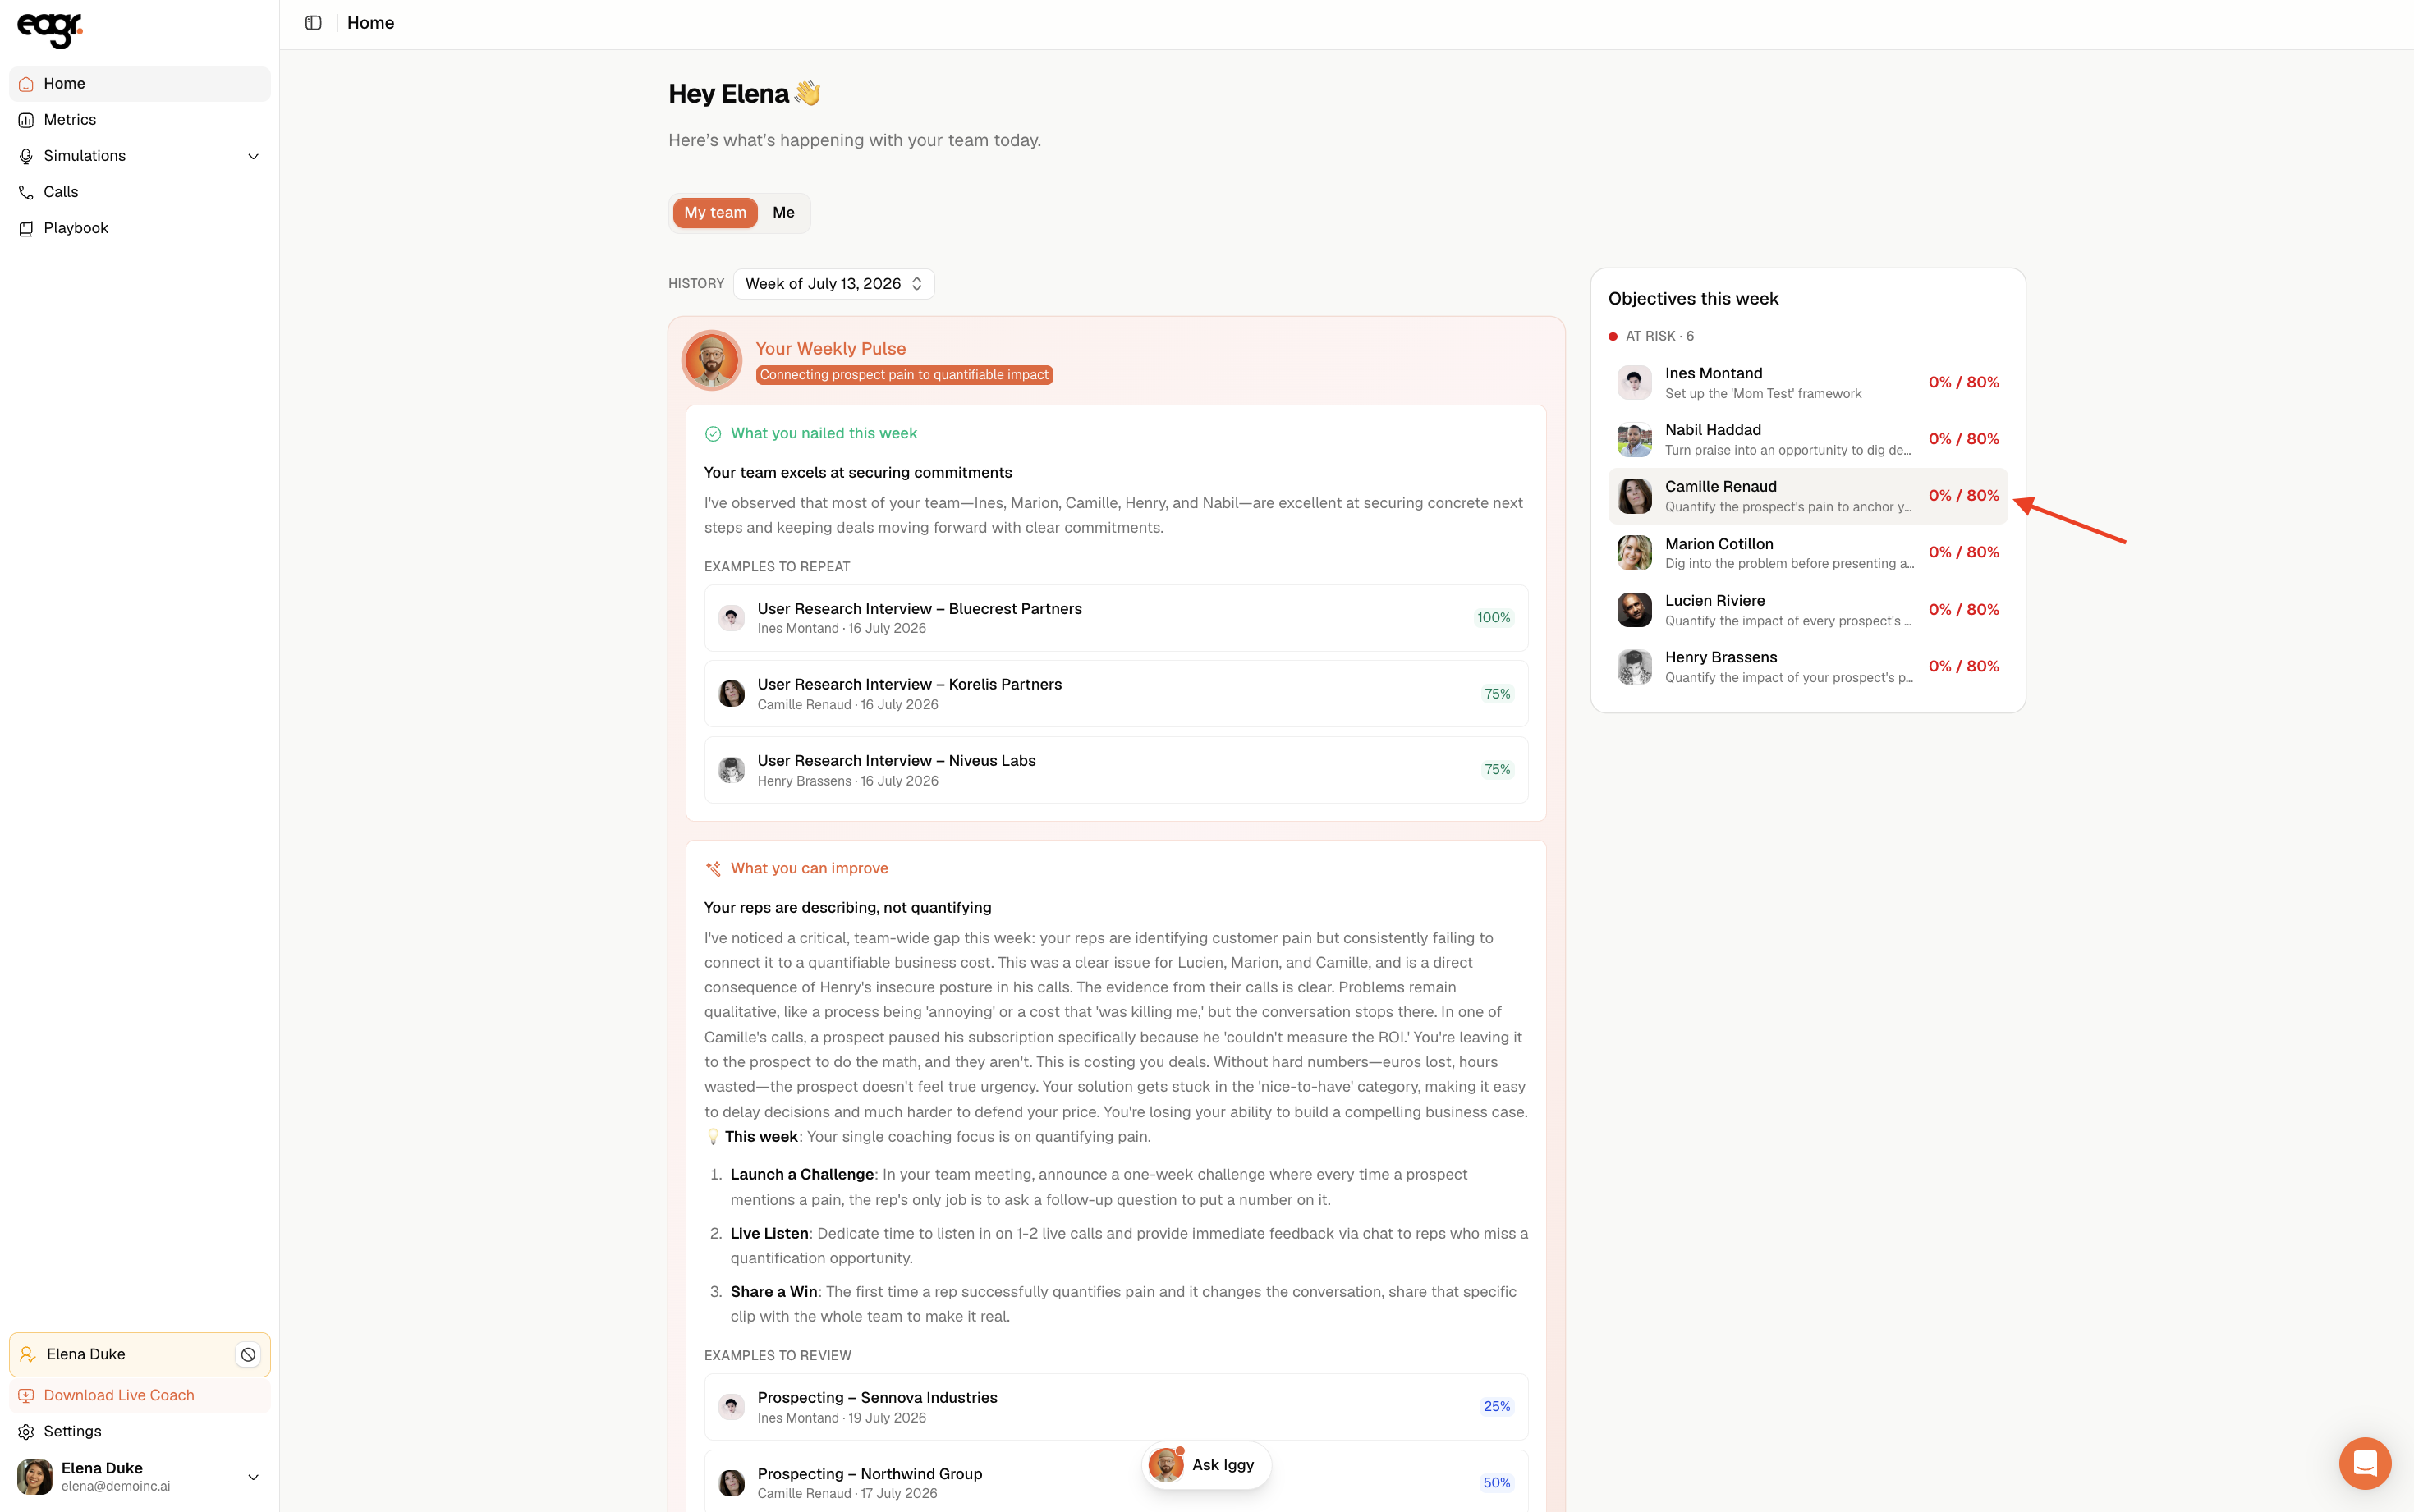The image size is (2414, 1512).
Task: Open Home in the sidebar
Action: 140,84
